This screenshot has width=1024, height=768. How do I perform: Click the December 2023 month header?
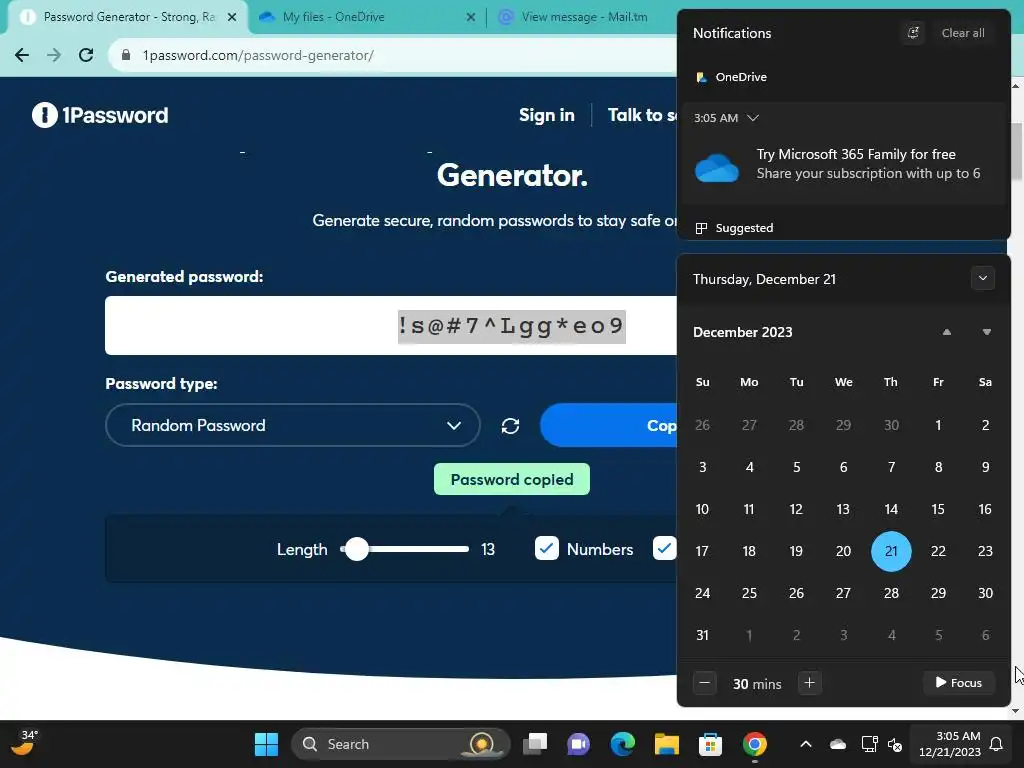pos(743,332)
